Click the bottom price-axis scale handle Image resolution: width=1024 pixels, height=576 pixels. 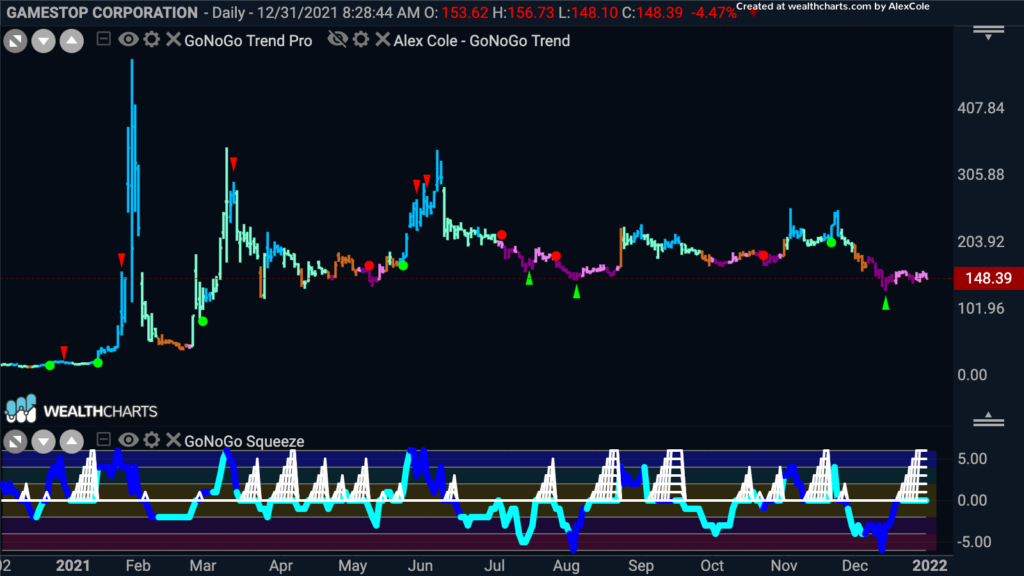point(988,420)
